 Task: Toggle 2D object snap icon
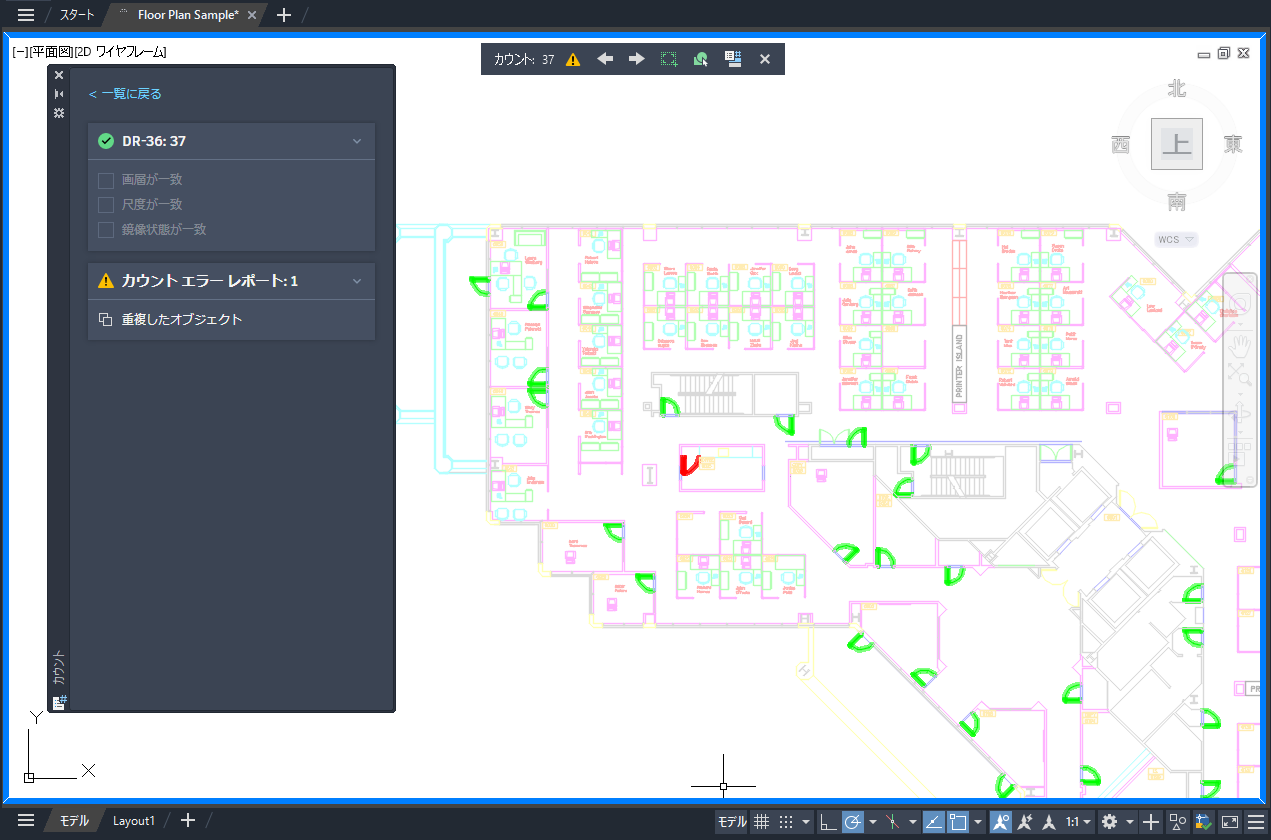pyautogui.click(x=958, y=822)
